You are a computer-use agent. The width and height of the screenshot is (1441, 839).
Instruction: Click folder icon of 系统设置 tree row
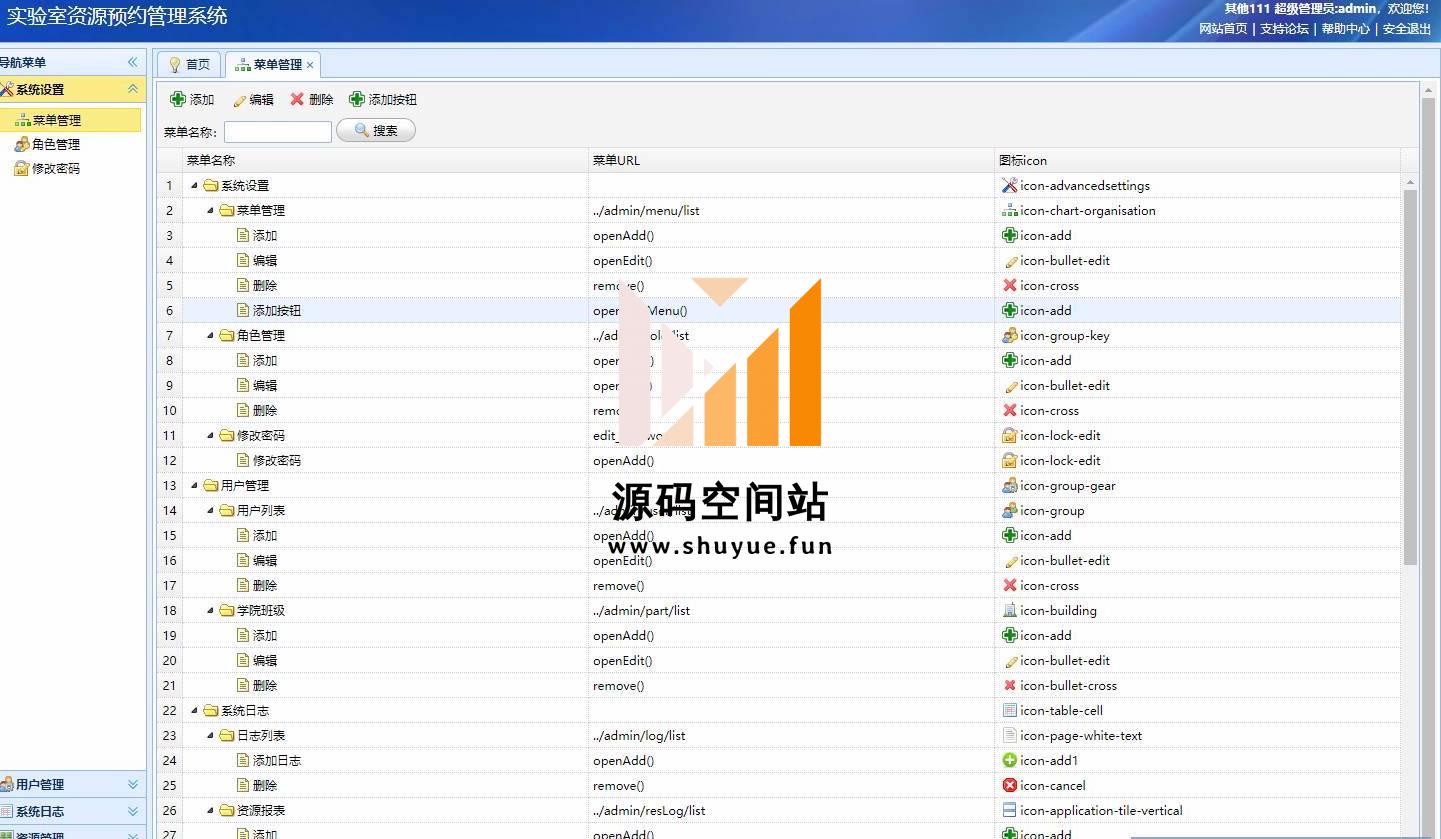pyautogui.click(x=210, y=185)
